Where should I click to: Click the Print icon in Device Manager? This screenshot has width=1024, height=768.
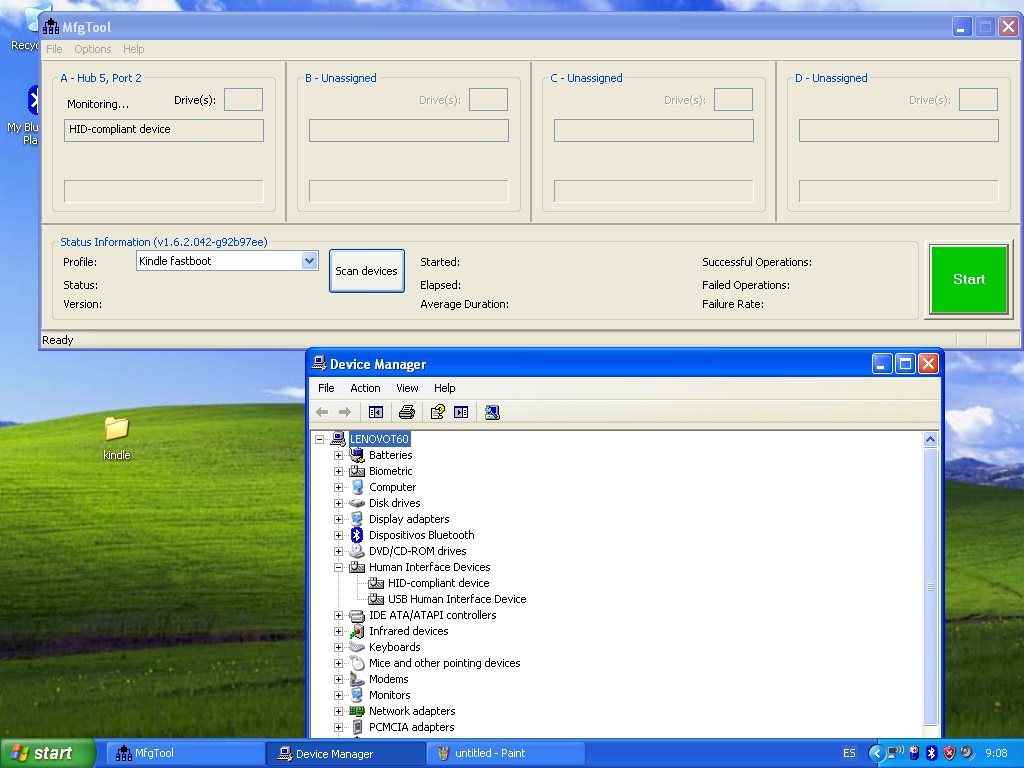tap(407, 412)
